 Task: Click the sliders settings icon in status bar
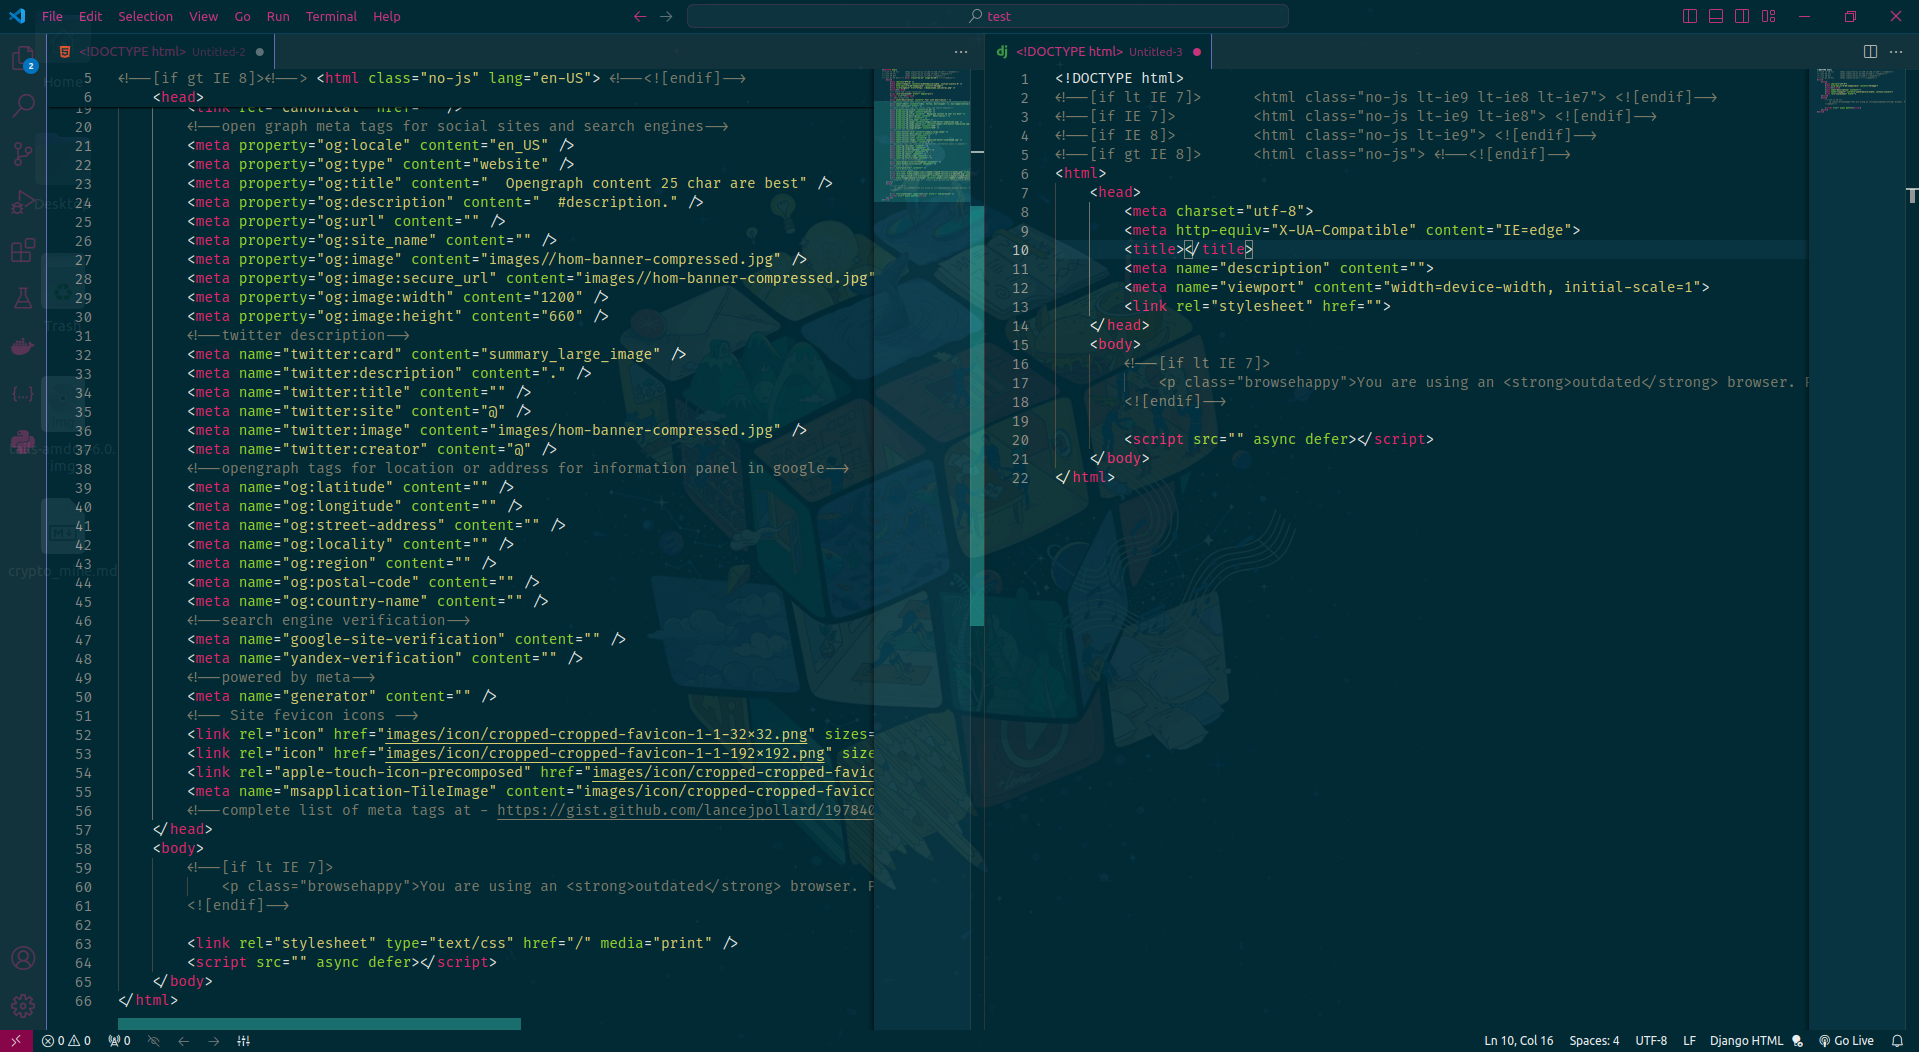244,1041
